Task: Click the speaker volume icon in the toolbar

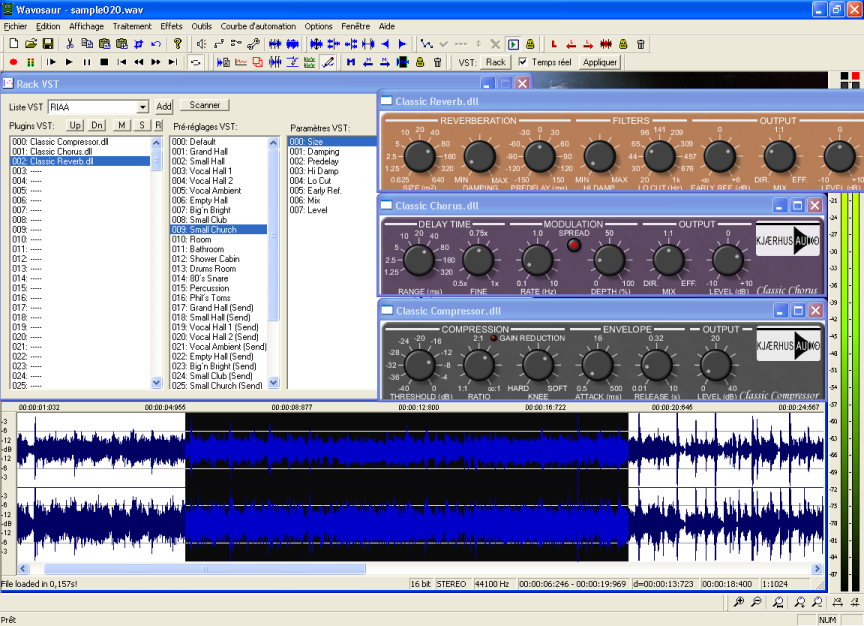Action: 202,44
